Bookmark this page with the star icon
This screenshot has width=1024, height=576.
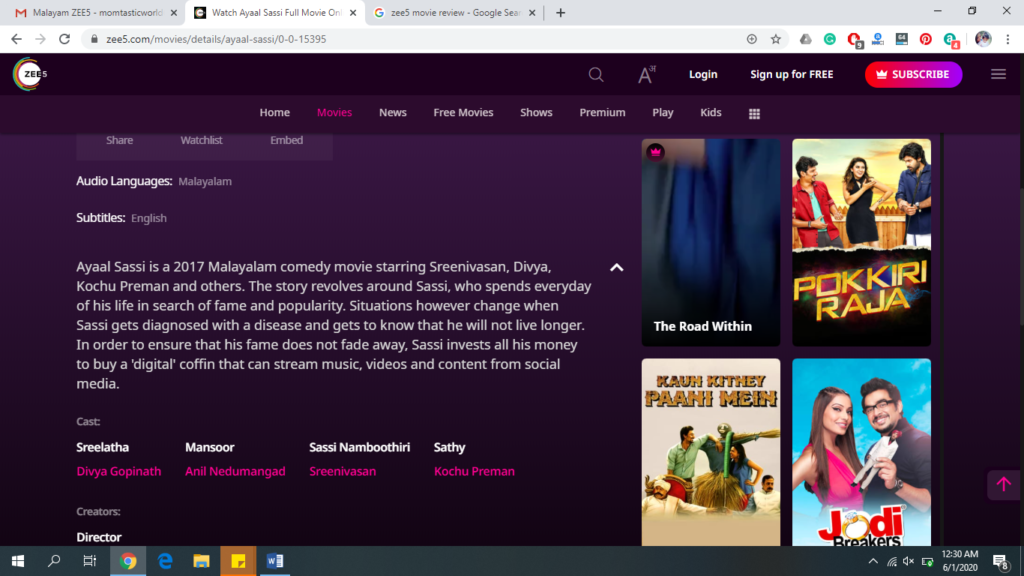click(x=775, y=39)
